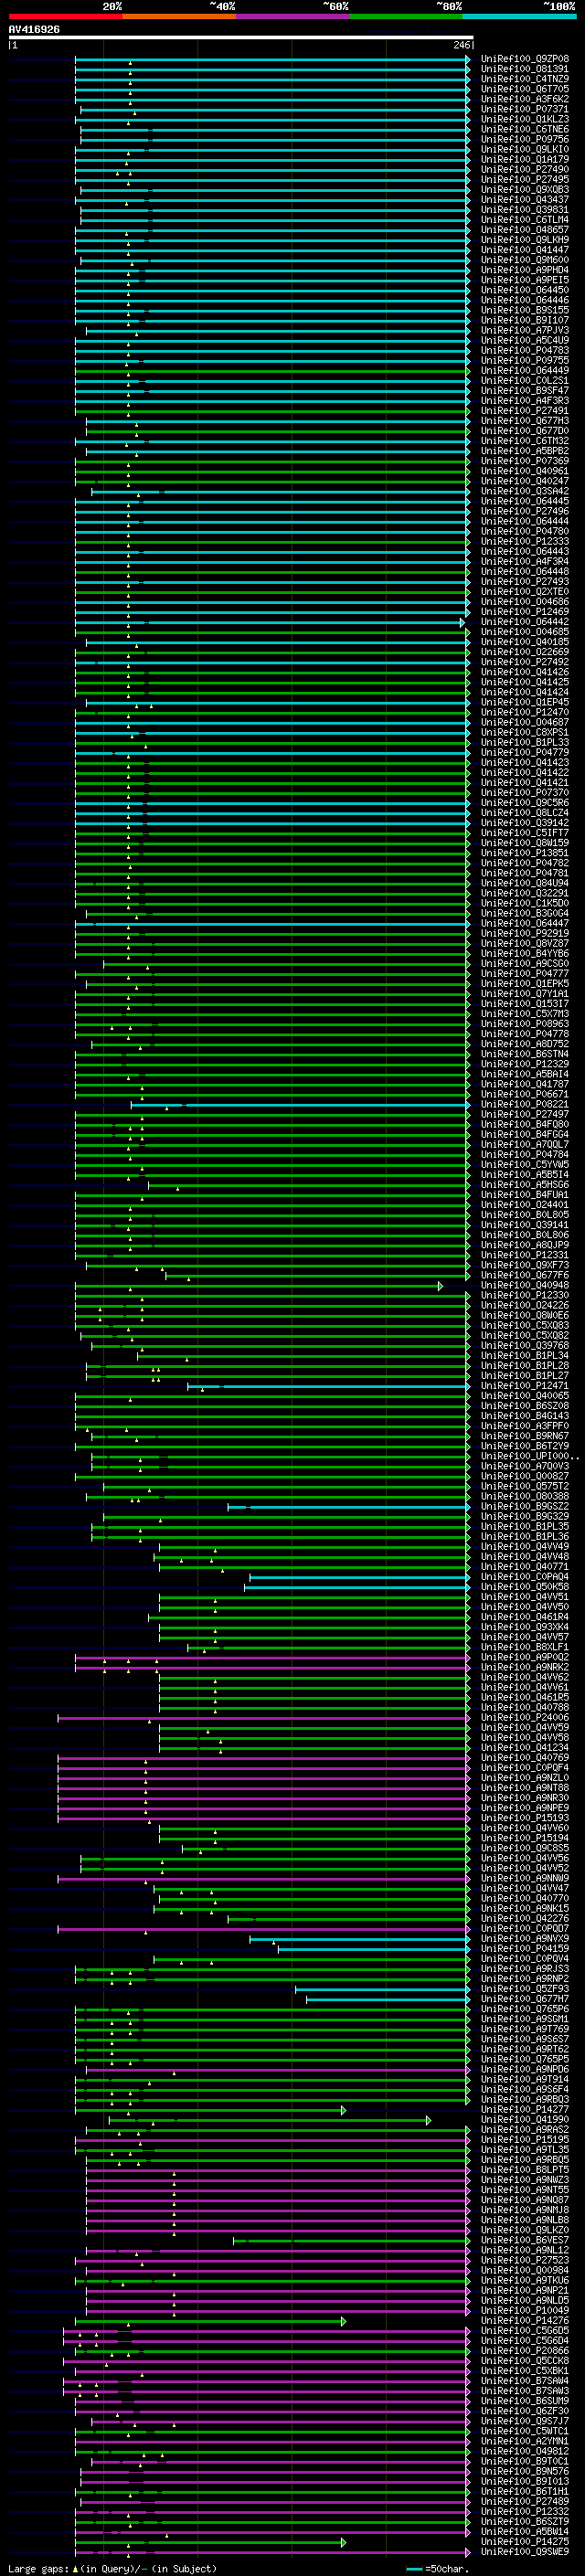585x2576 pixels.
Task: Select the UniRef100_B4FQ80 label
Action: point(525,1124)
